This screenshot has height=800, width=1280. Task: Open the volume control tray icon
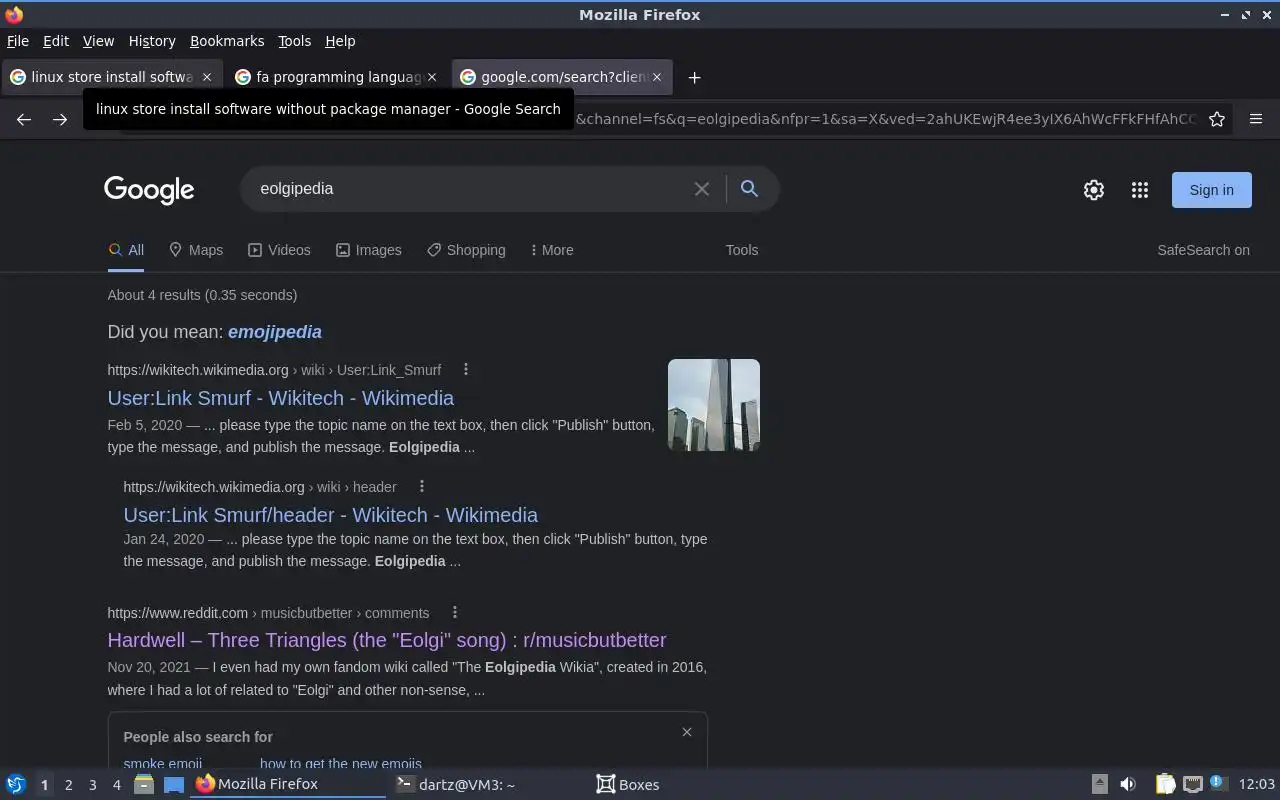1128,784
